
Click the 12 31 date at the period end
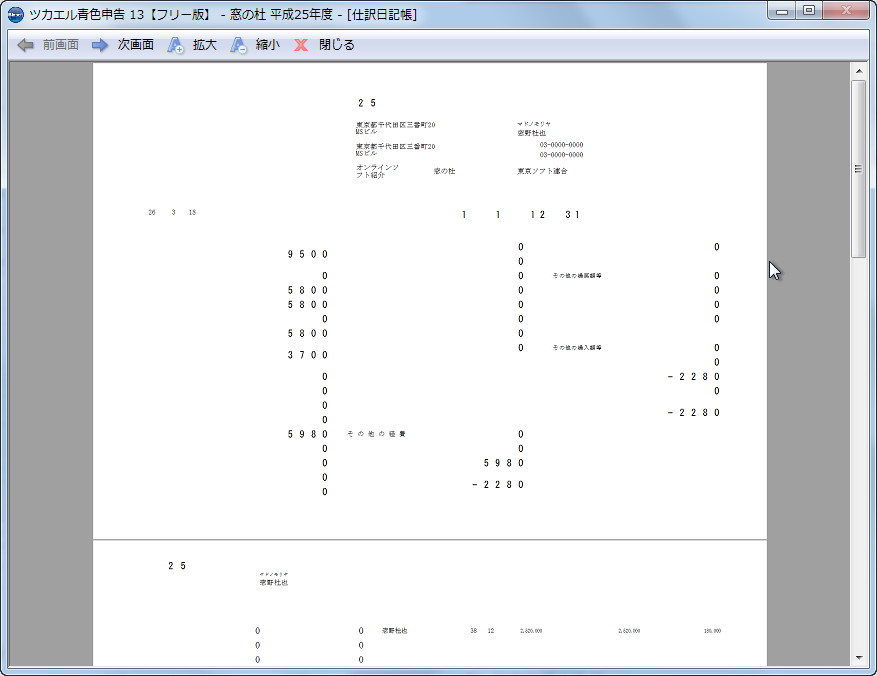point(555,215)
